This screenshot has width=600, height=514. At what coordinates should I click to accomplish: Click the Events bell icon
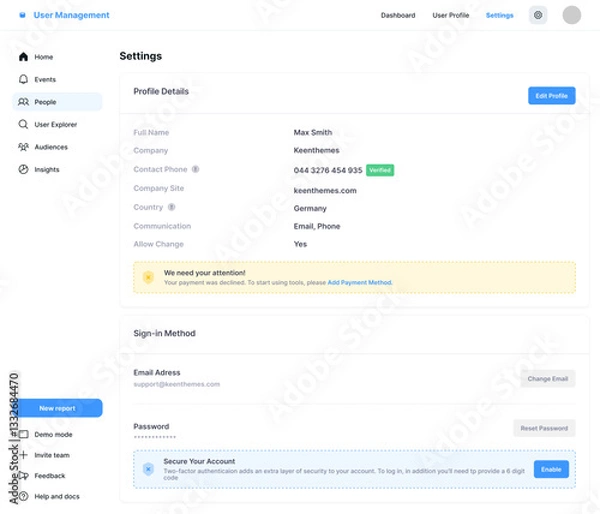coord(23,79)
